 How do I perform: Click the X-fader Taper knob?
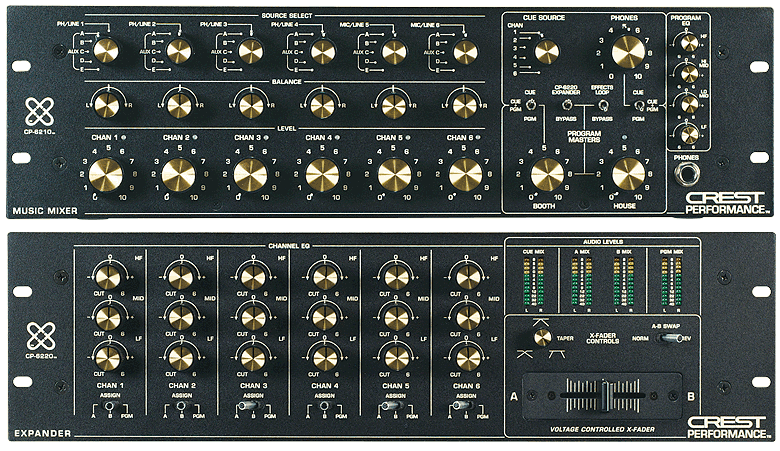coord(543,337)
